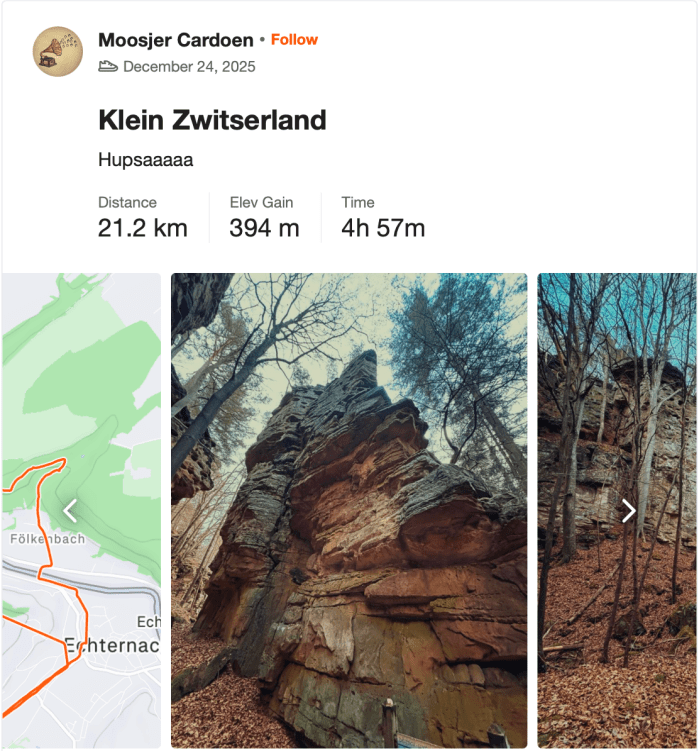Click the Fölkenbach label on map

(x=47, y=539)
